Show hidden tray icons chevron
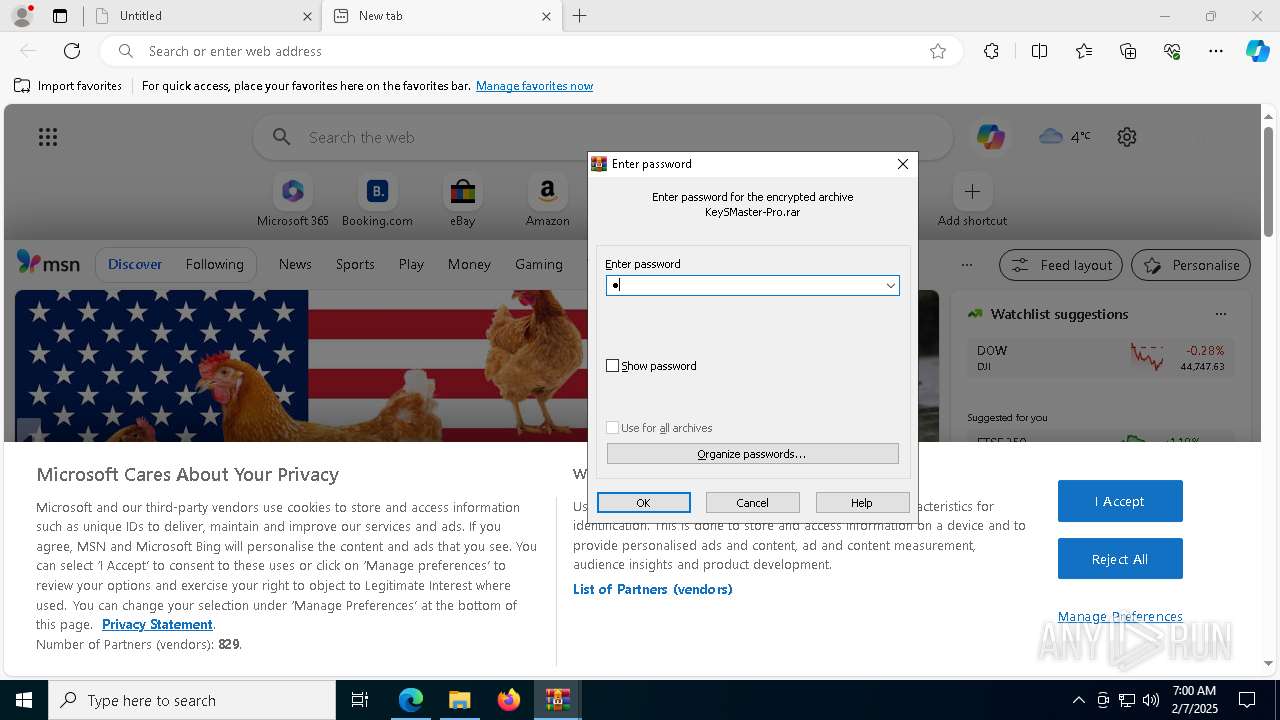 tap(1078, 700)
